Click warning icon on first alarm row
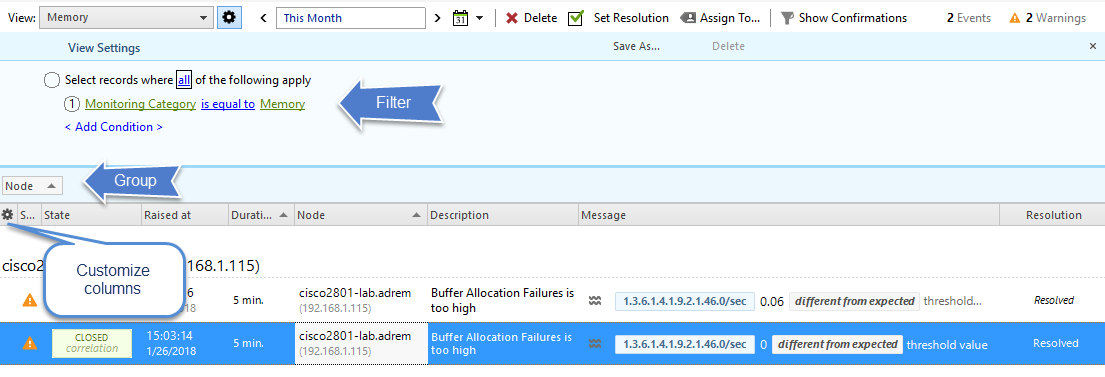 pos(30,300)
